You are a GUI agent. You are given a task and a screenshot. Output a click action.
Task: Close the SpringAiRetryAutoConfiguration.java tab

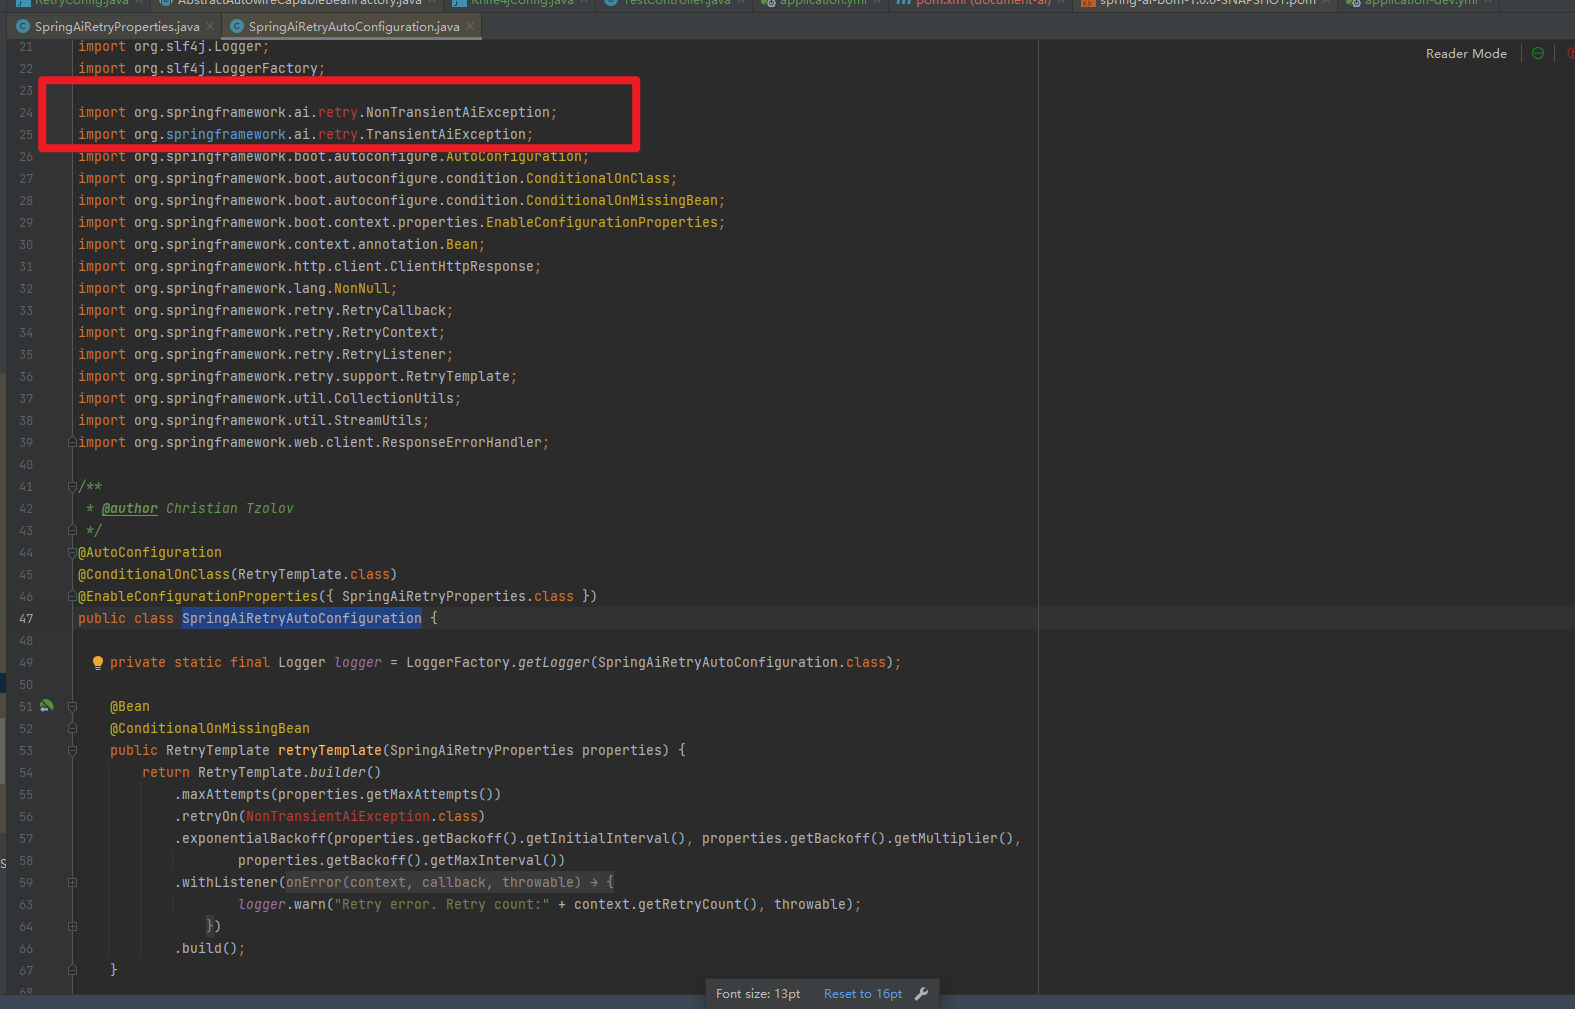tap(470, 27)
